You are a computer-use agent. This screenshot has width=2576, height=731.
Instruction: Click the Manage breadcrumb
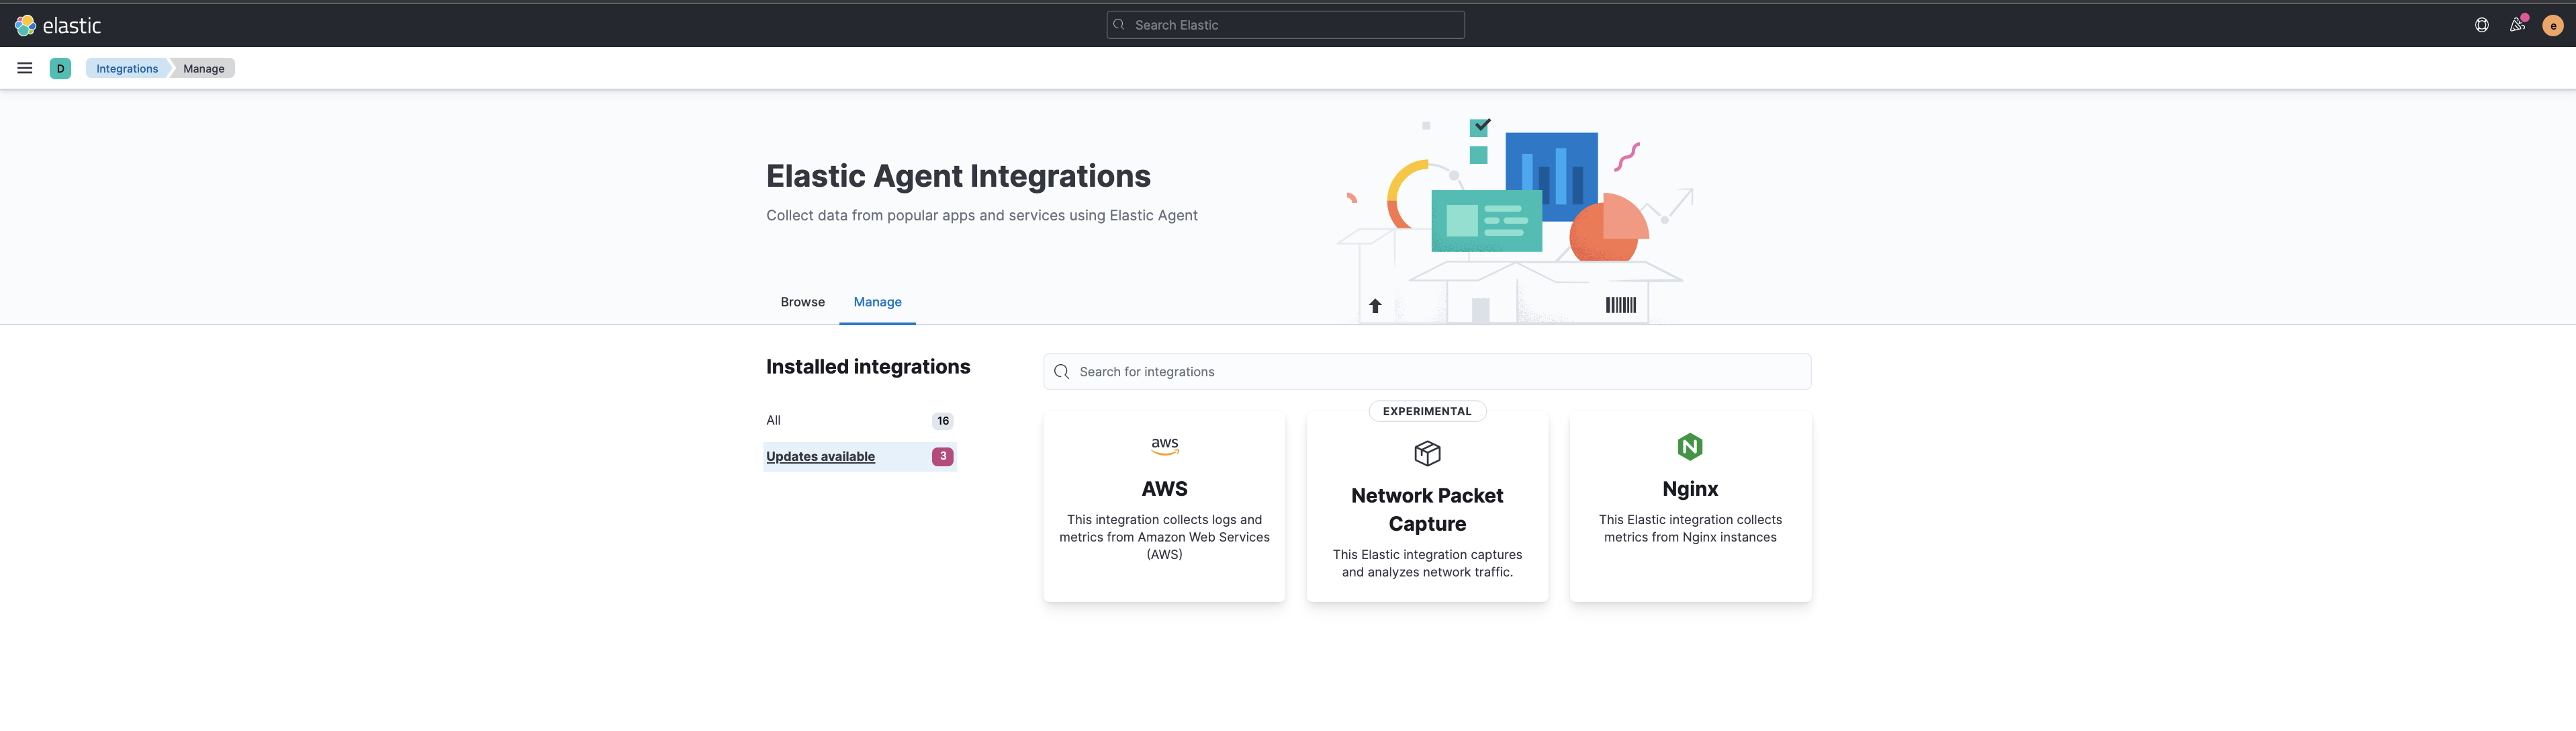204,68
